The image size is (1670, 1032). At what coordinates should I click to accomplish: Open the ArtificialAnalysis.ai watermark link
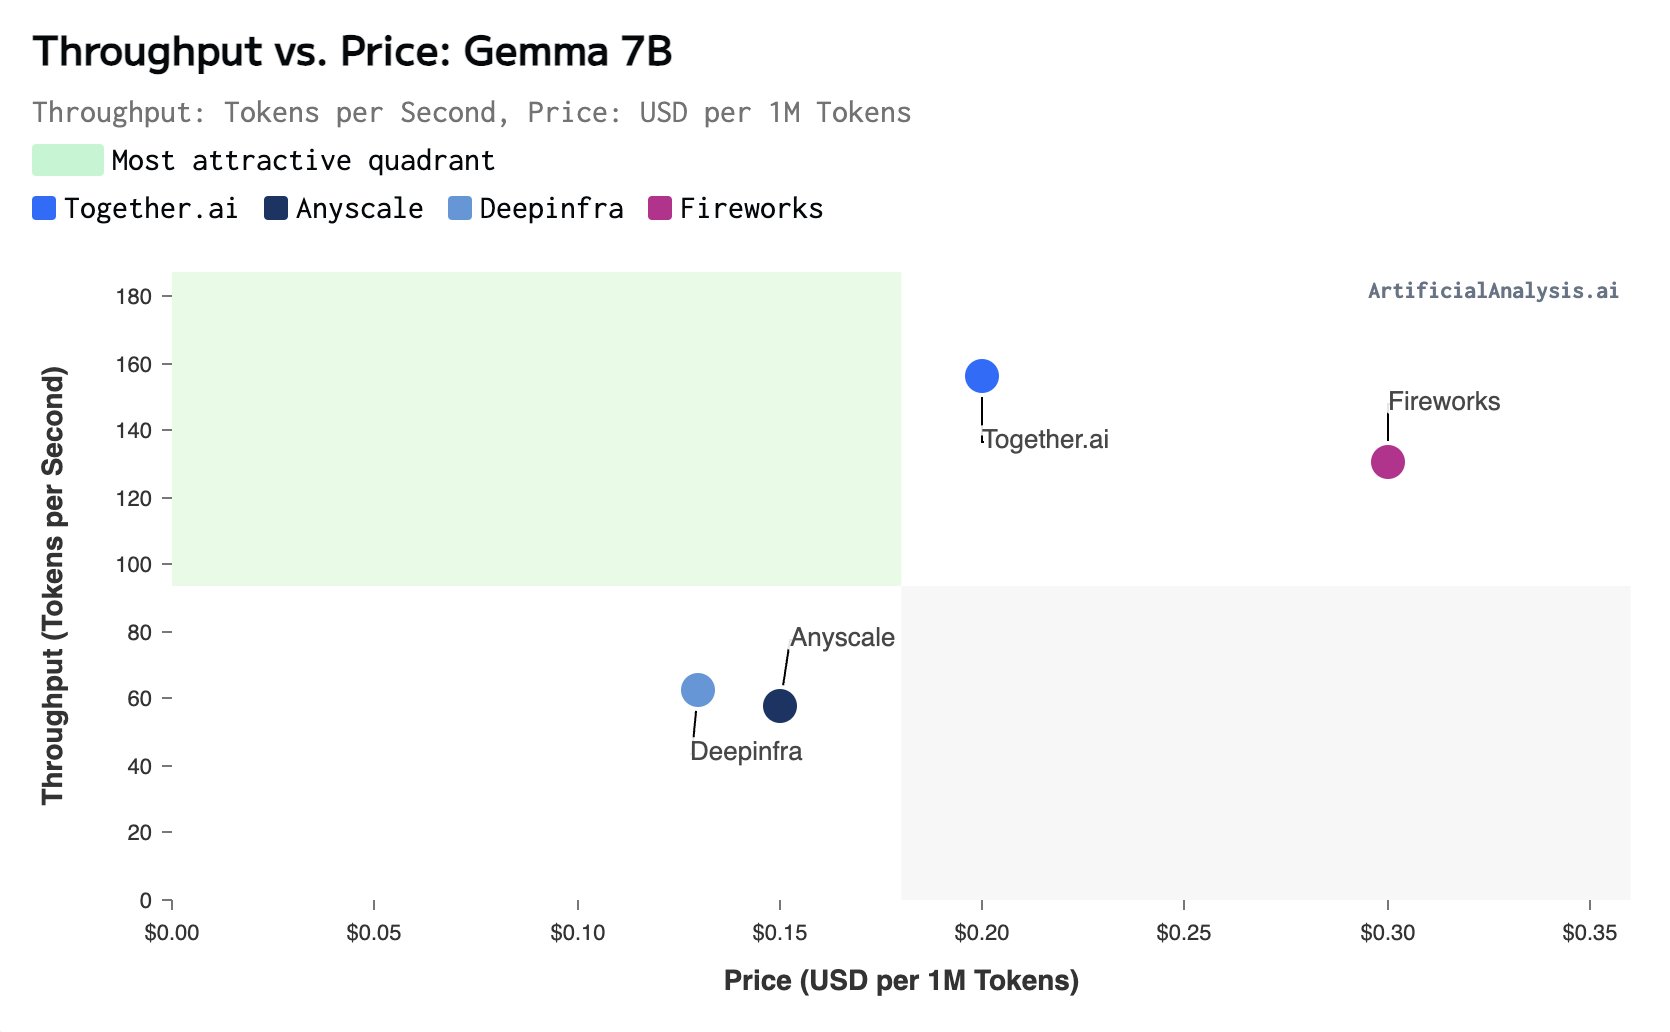click(x=1493, y=291)
